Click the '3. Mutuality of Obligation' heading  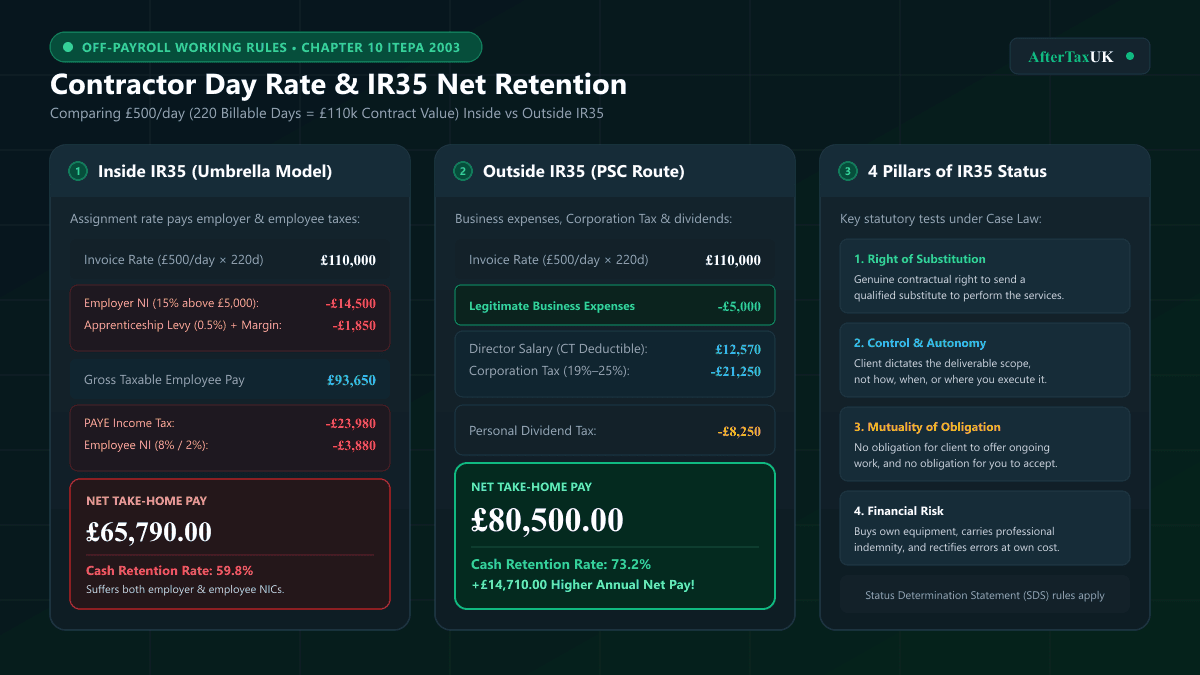[x=927, y=427]
